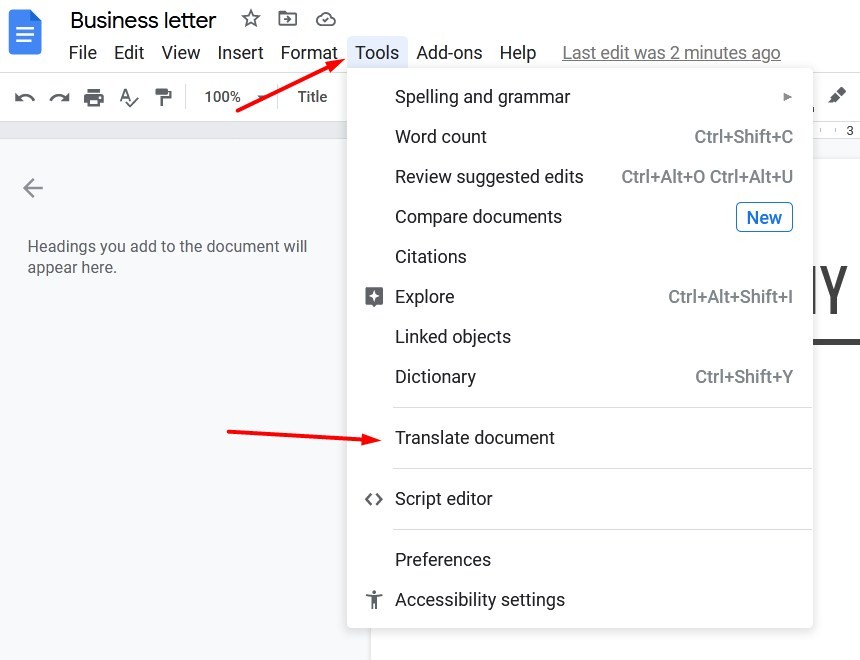Star the Business letter document
This screenshot has width=860, height=660.
click(251, 19)
